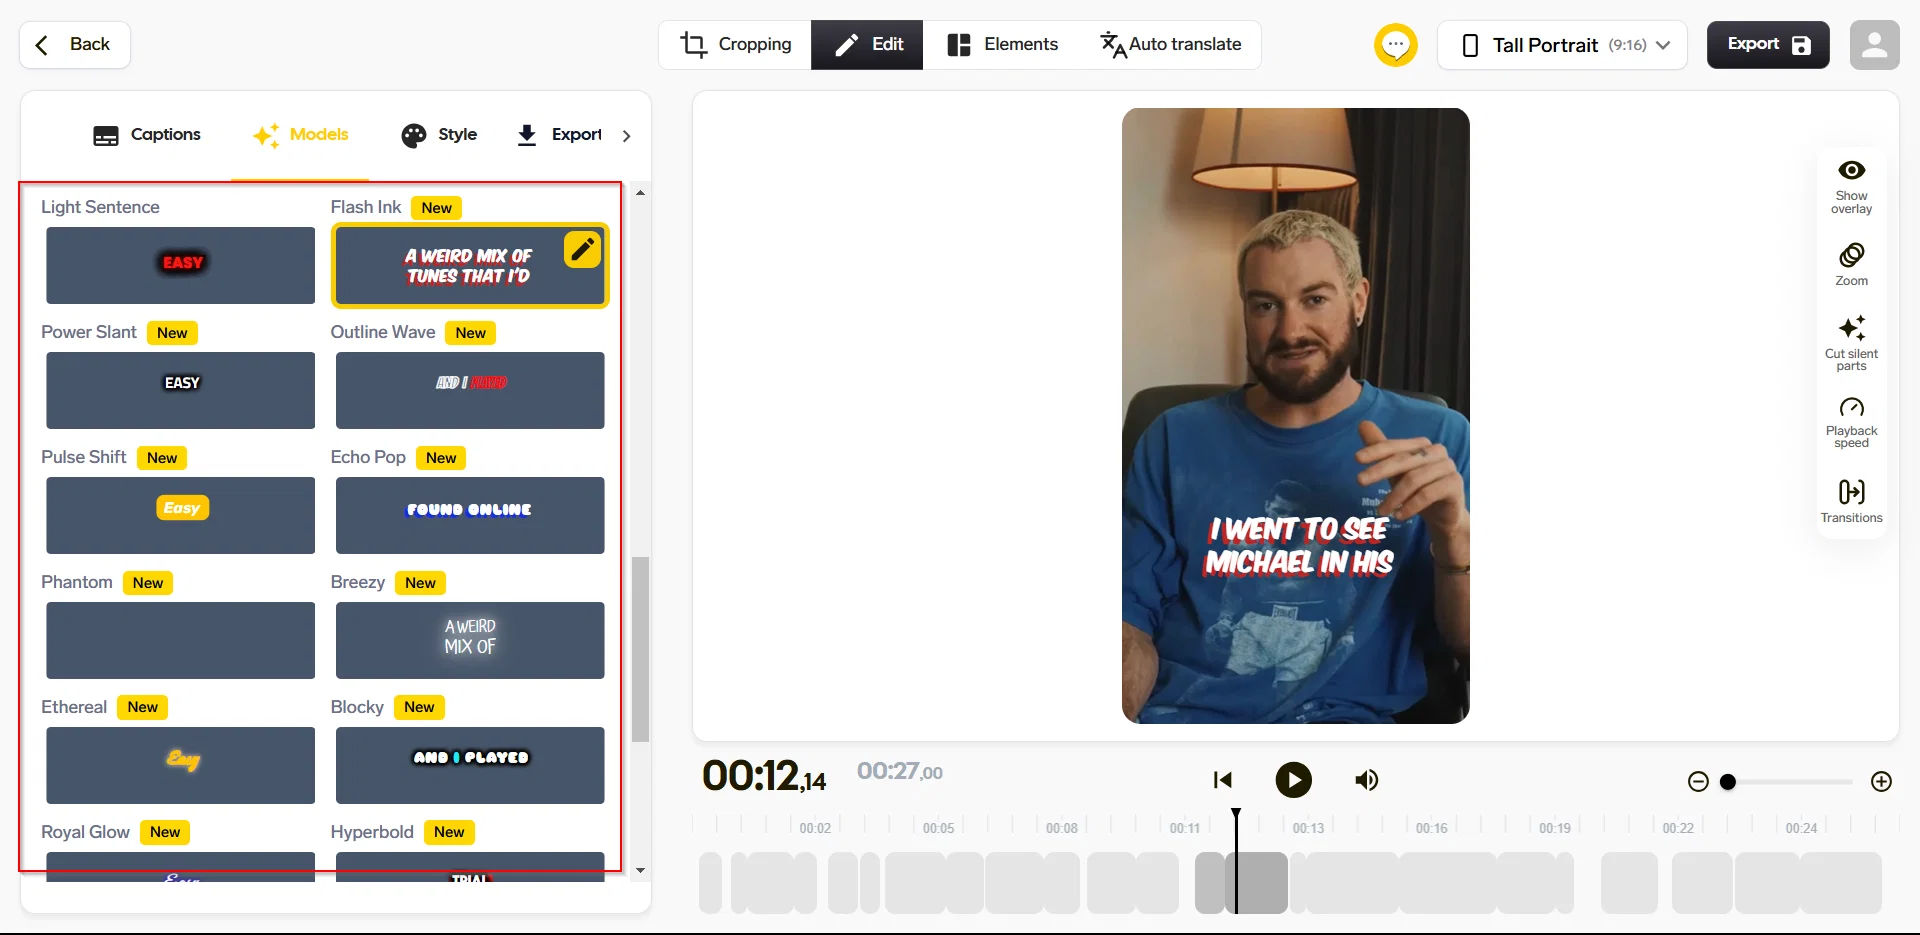
Task: Skip to start of the video
Action: coord(1222,780)
